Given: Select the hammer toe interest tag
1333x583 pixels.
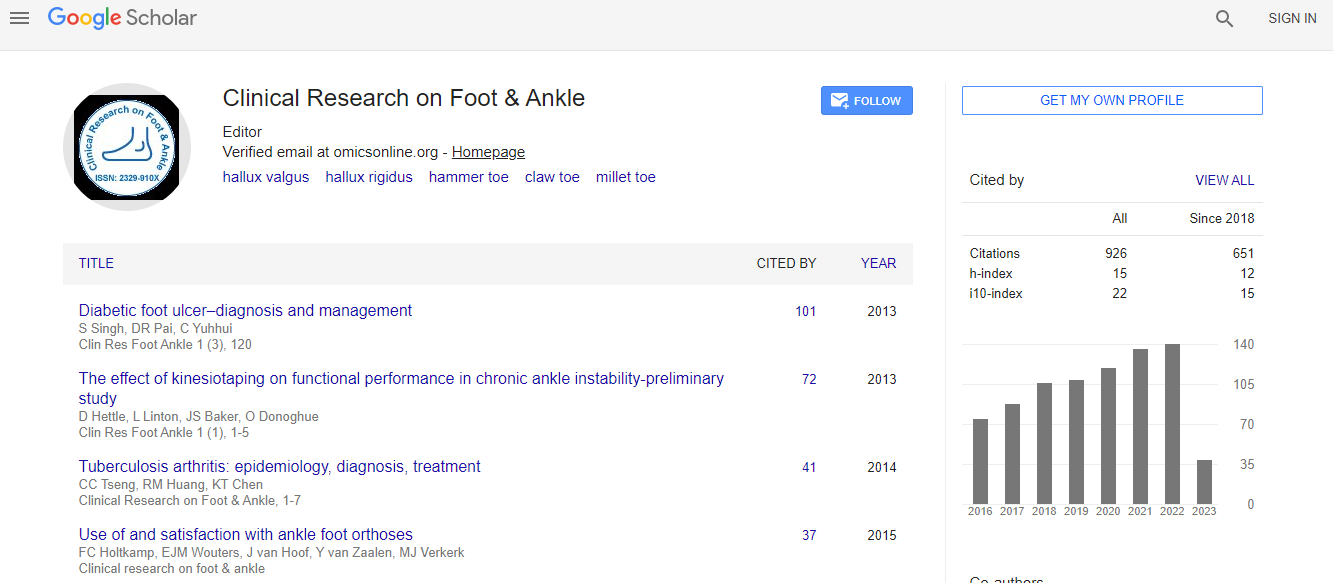Looking at the screenshot, I should pyautogui.click(x=468, y=177).
